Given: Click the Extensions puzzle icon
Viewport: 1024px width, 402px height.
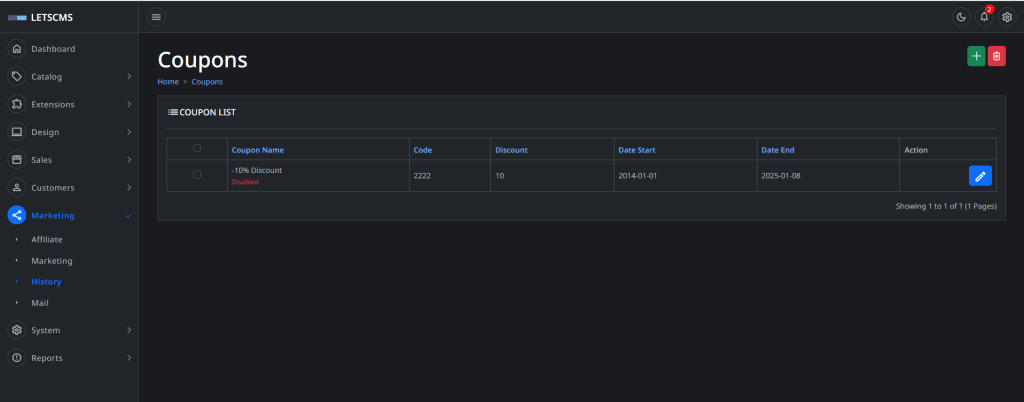Looking at the screenshot, I should pos(16,104).
